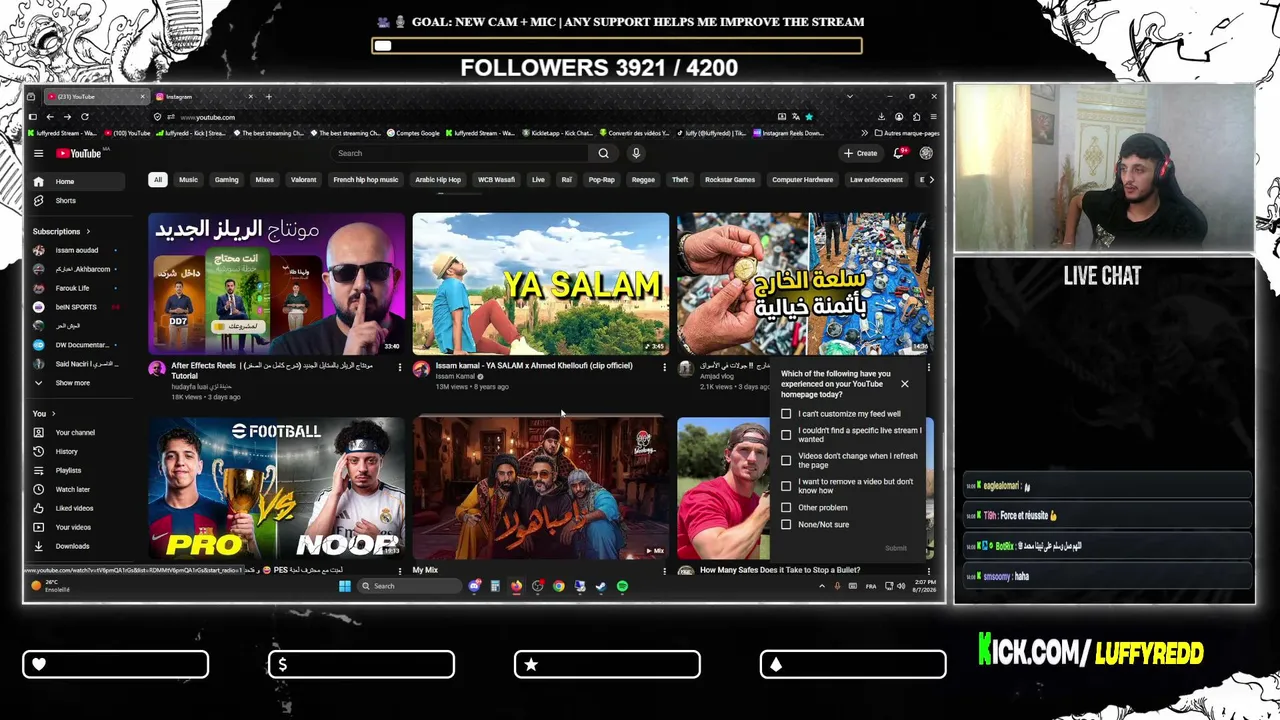Open the browser downloads icon

click(882, 117)
